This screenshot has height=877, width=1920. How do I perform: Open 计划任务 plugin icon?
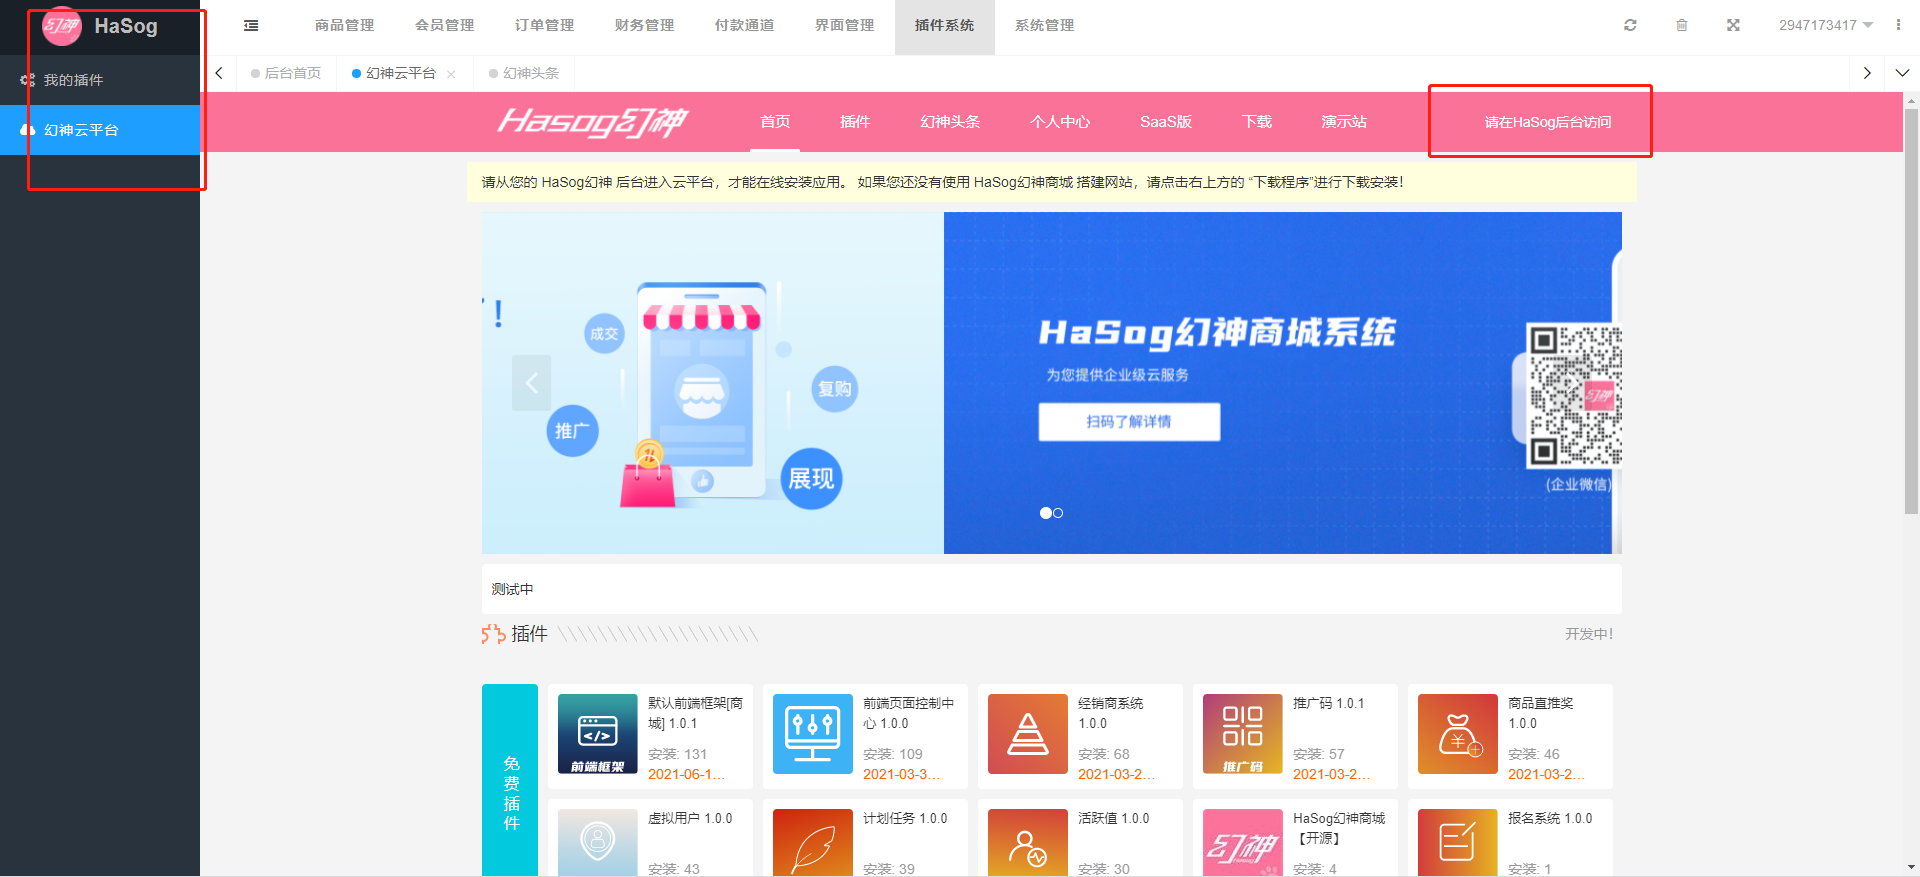pyautogui.click(x=813, y=843)
